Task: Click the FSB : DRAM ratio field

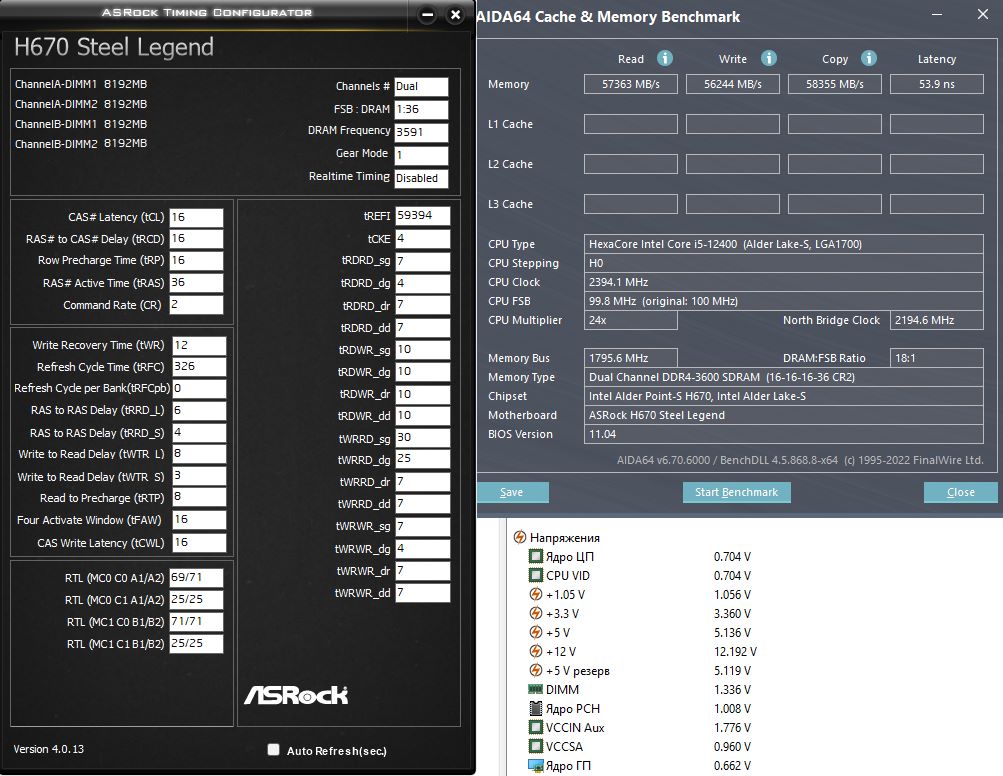Action: click(x=421, y=109)
